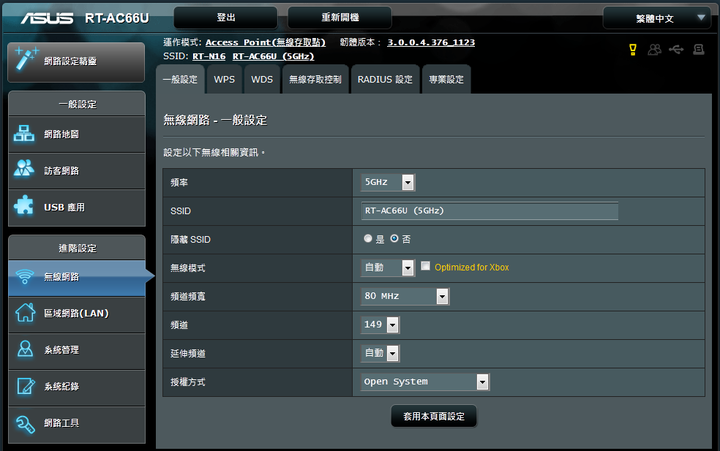This screenshot has height=451, width=720.
Task: Open the 80 MHz channel bandwidth dropdown
Action: click(x=405, y=296)
